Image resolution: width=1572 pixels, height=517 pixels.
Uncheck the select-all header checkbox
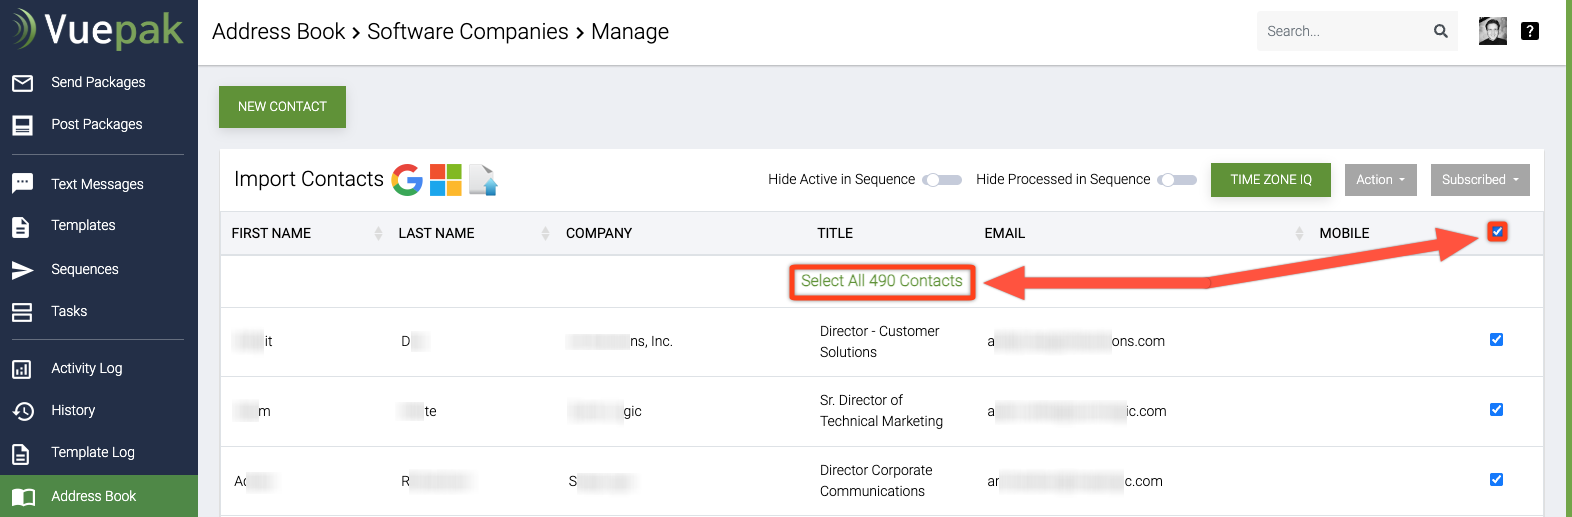(x=1497, y=232)
